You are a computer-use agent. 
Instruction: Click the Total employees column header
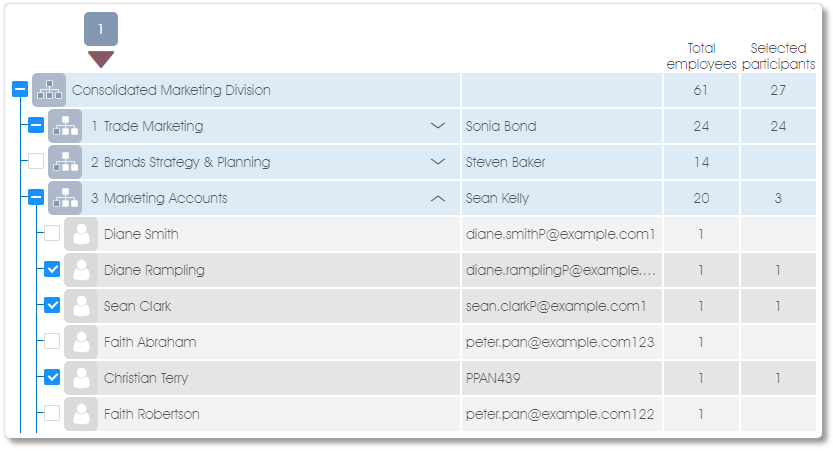(701, 56)
